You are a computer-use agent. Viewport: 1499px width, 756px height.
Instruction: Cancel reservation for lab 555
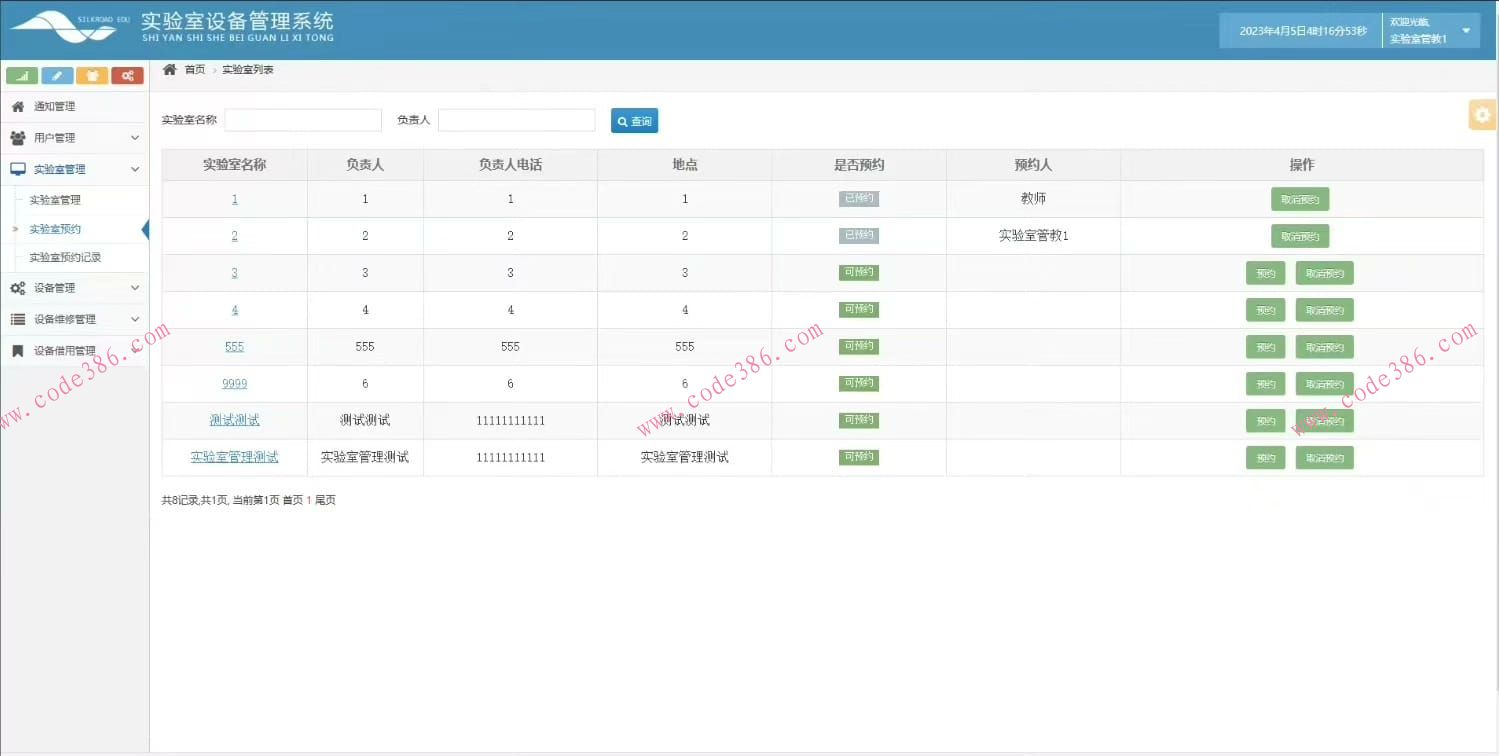(x=1325, y=347)
